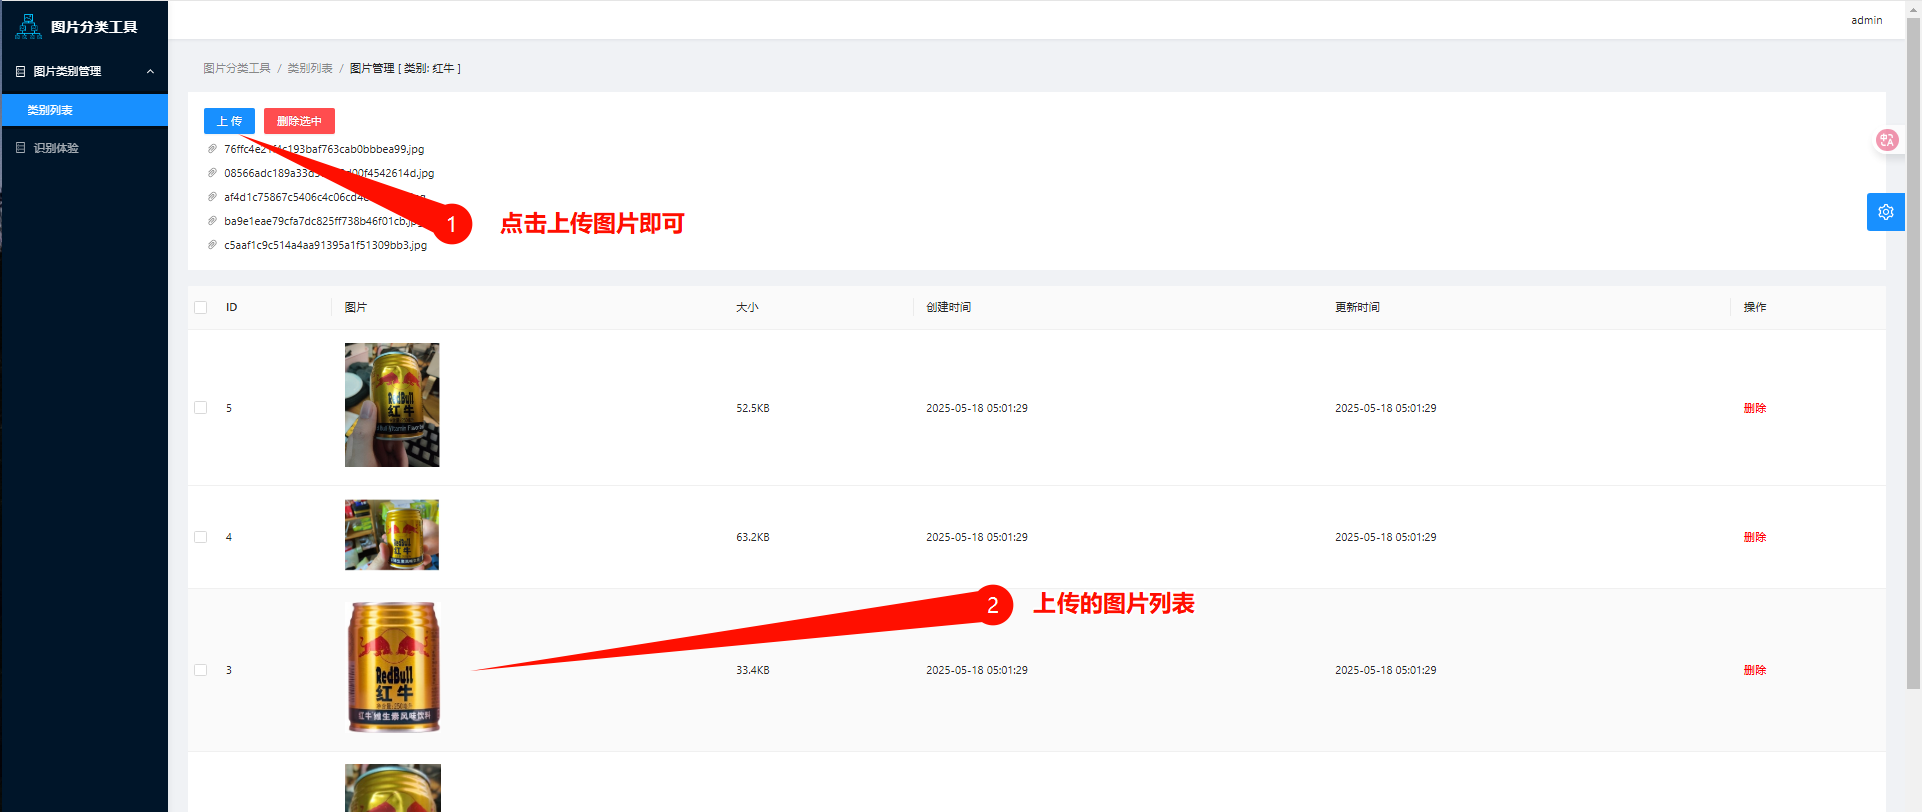
Task: Select 类别列表 in the sidebar
Action: [x=50, y=110]
